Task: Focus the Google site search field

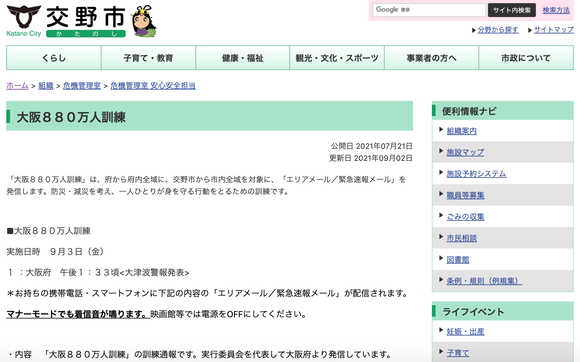Action: (x=429, y=10)
